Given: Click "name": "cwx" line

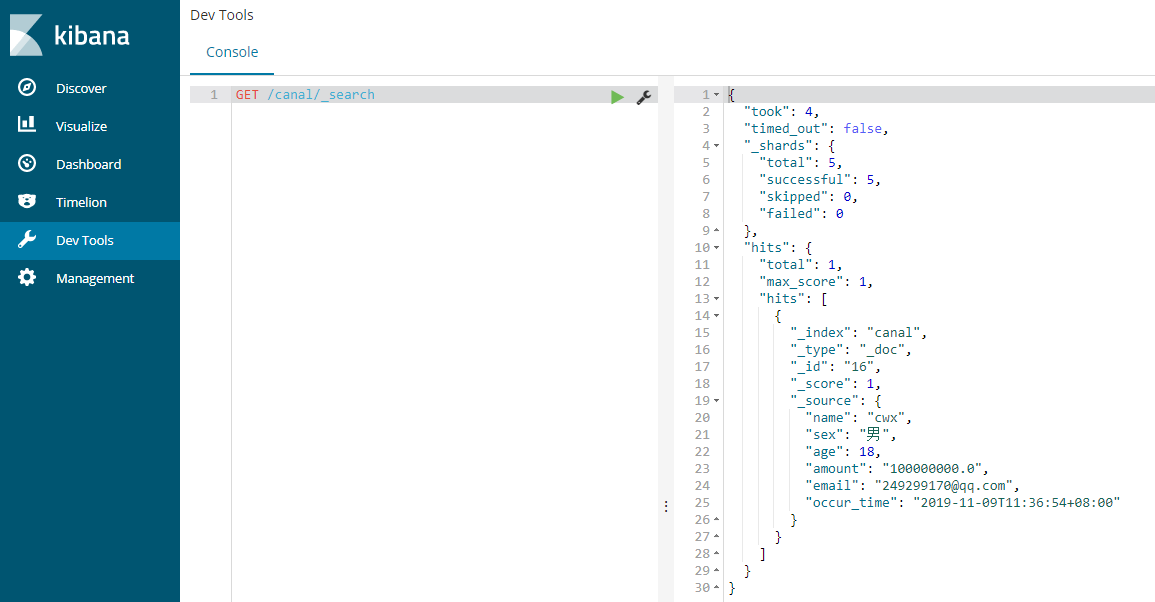Looking at the screenshot, I should (x=858, y=418).
